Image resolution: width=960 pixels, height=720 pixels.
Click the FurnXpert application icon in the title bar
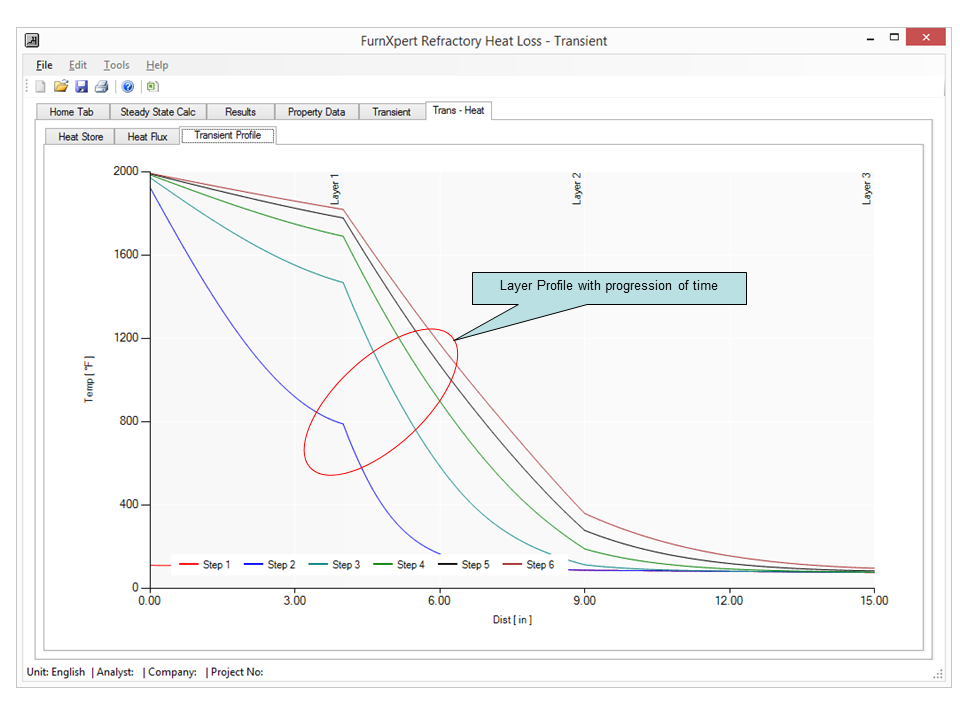[32, 40]
